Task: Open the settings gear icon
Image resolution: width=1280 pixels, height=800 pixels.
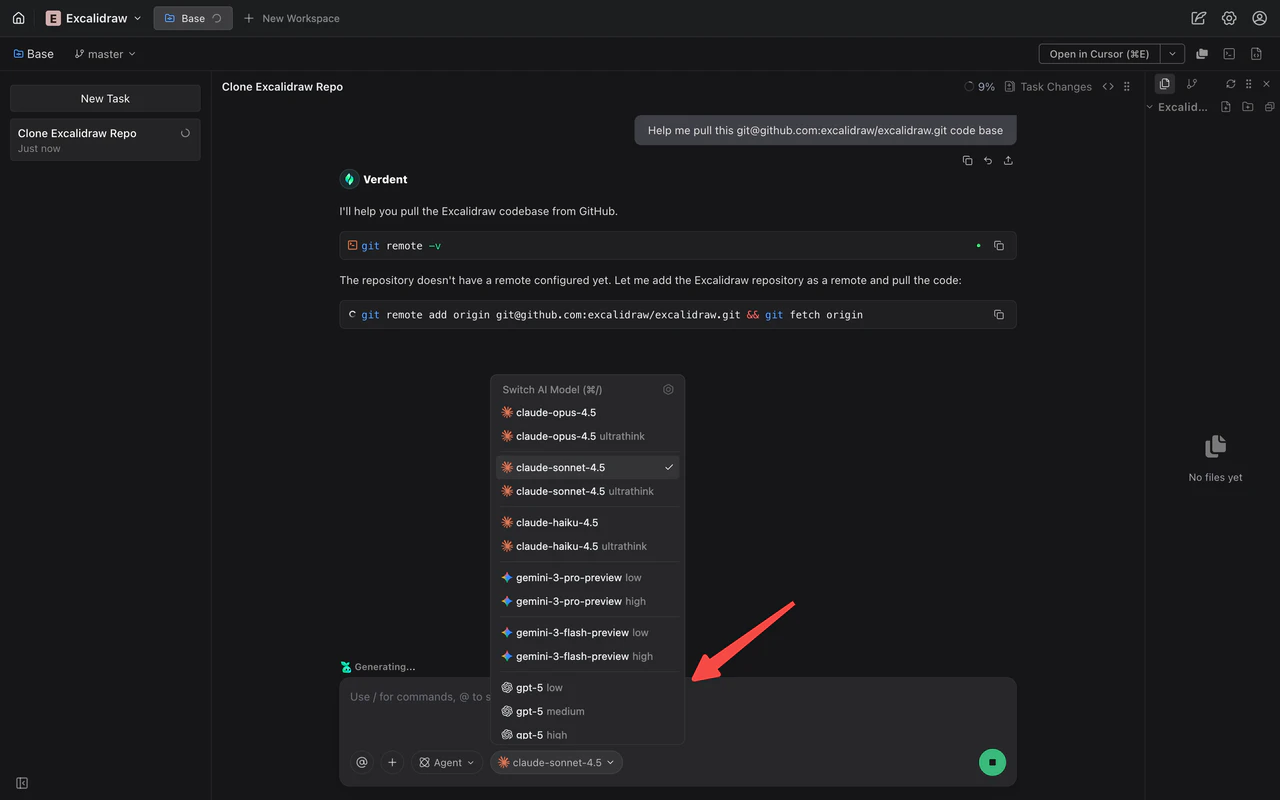Action: coord(1229,18)
